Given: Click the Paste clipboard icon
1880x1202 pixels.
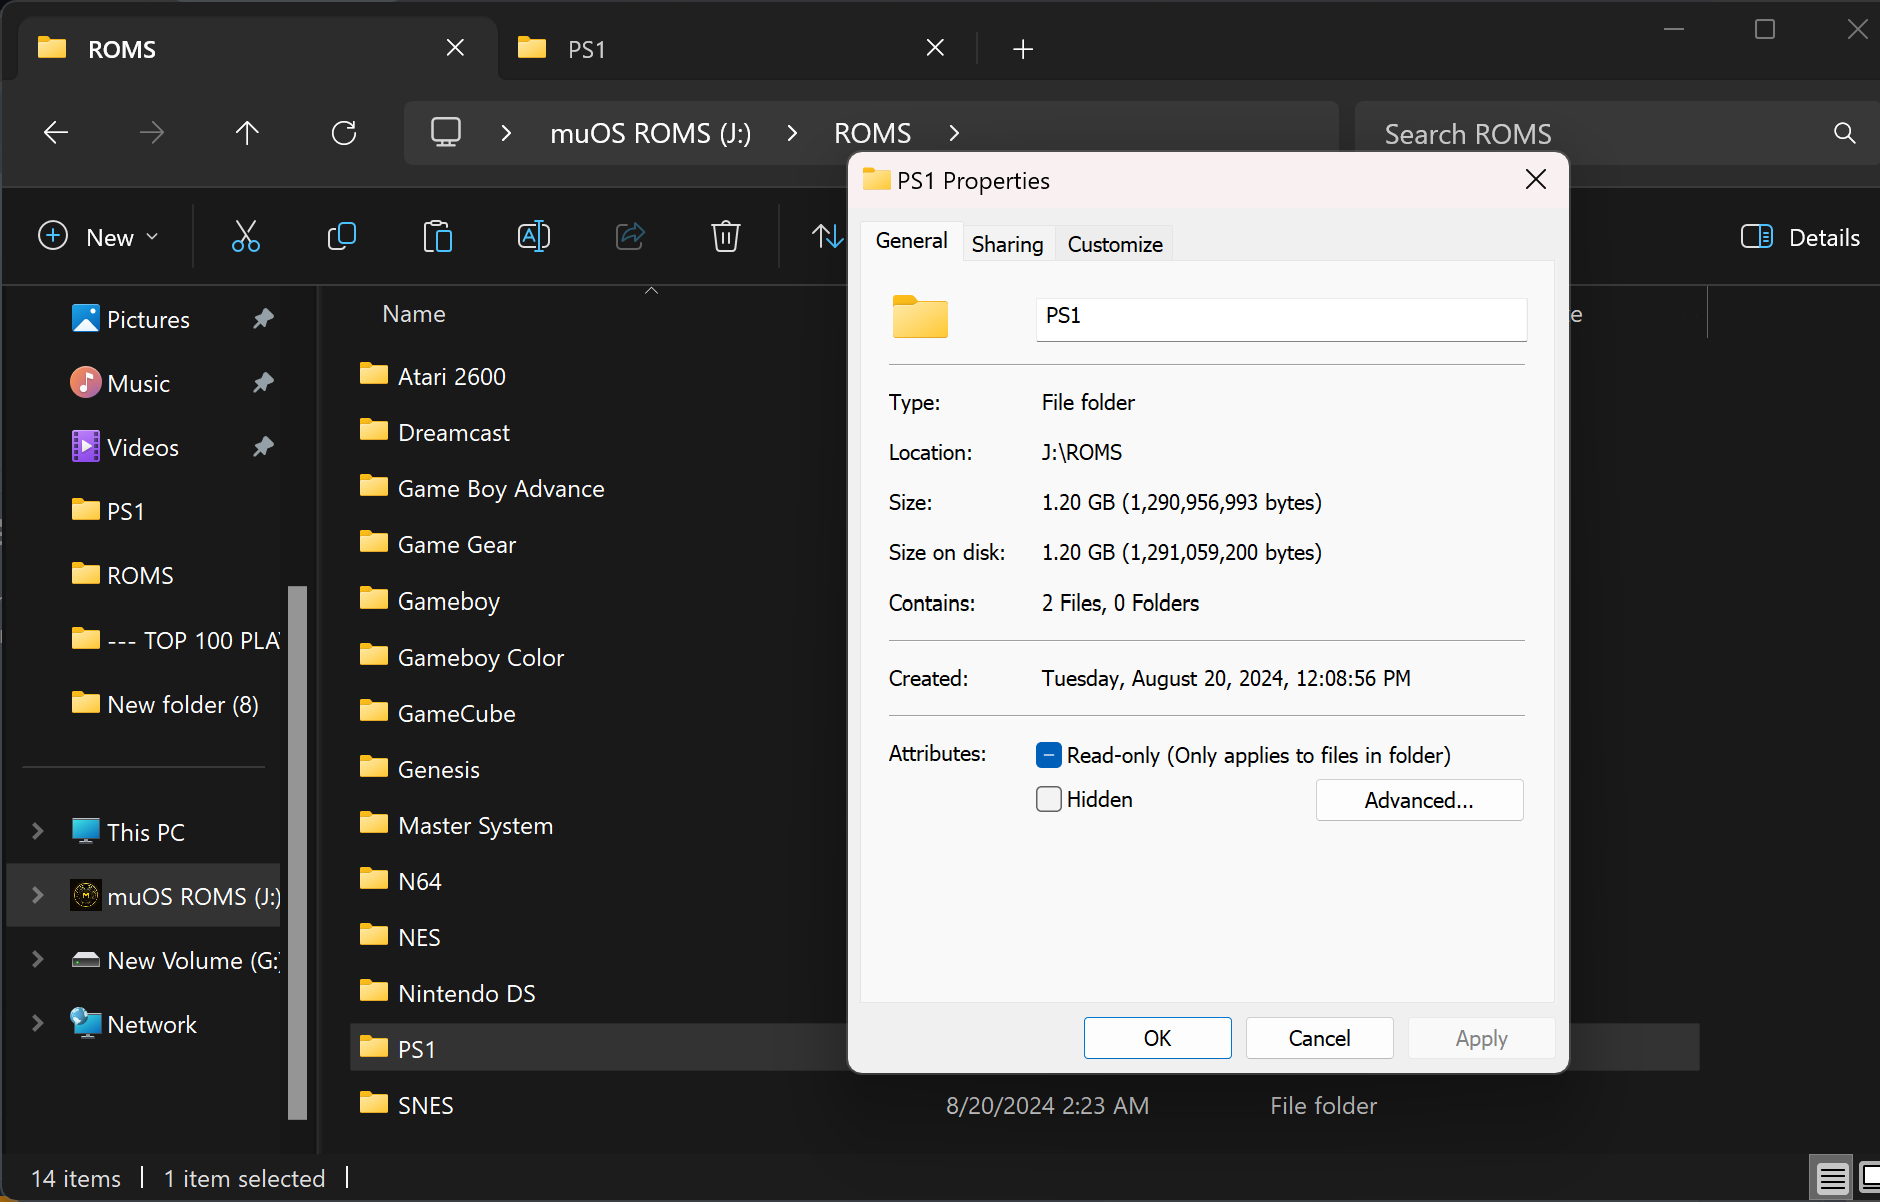Looking at the screenshot, I should [x=438, y=237].
